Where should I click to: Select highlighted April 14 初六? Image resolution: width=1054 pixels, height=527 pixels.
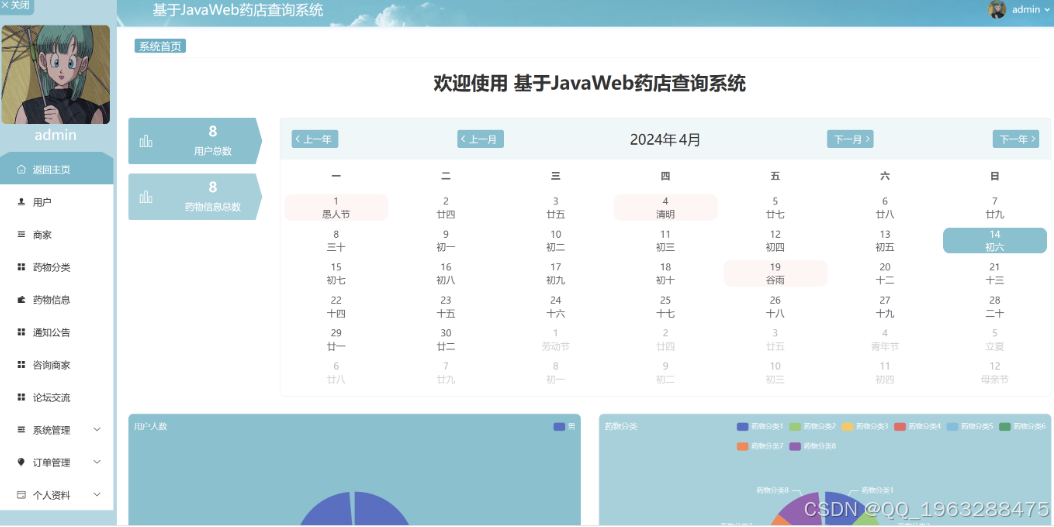click(x=995, y=241)
